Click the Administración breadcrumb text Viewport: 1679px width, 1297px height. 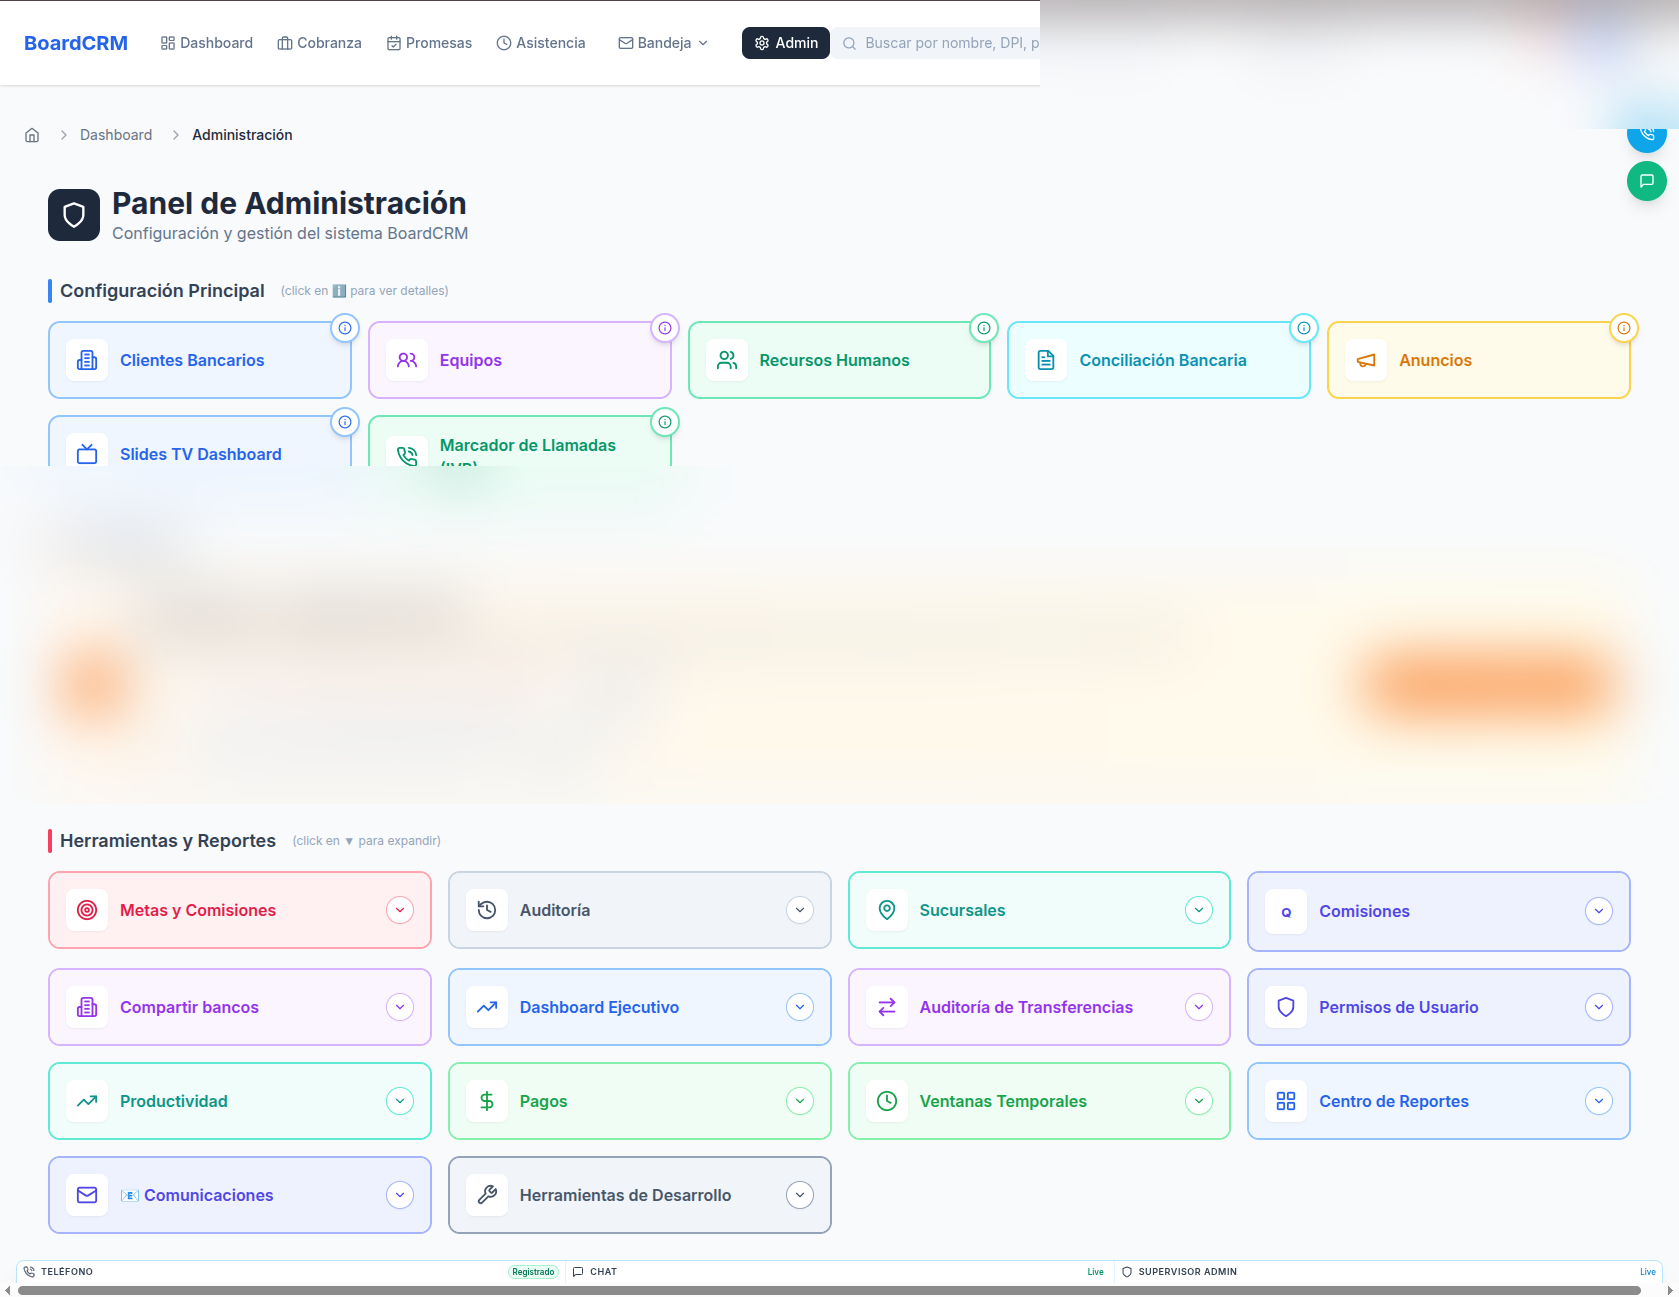pos(242,135)
